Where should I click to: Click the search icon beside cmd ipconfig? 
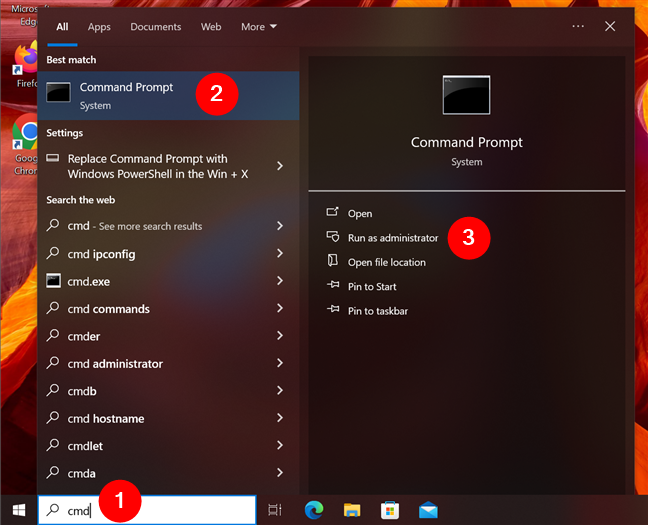click(53, 253)
